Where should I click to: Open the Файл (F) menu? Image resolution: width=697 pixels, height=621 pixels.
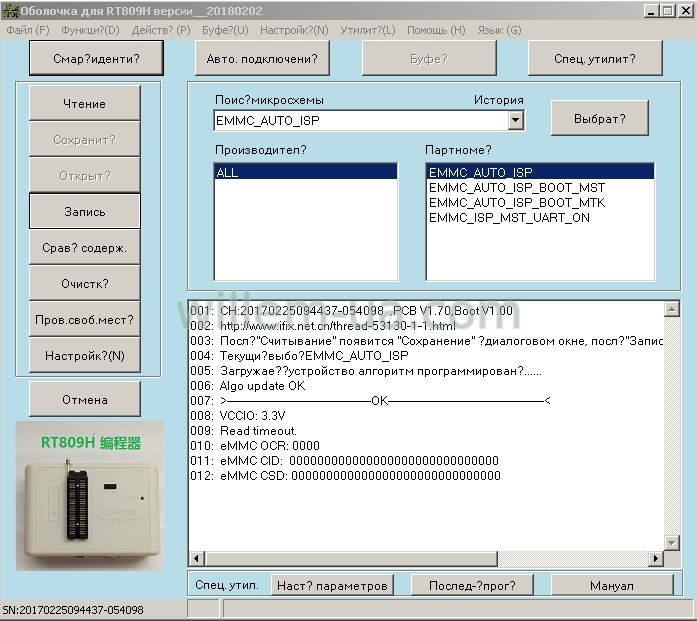pyautogui.click(x=28, y=30)
